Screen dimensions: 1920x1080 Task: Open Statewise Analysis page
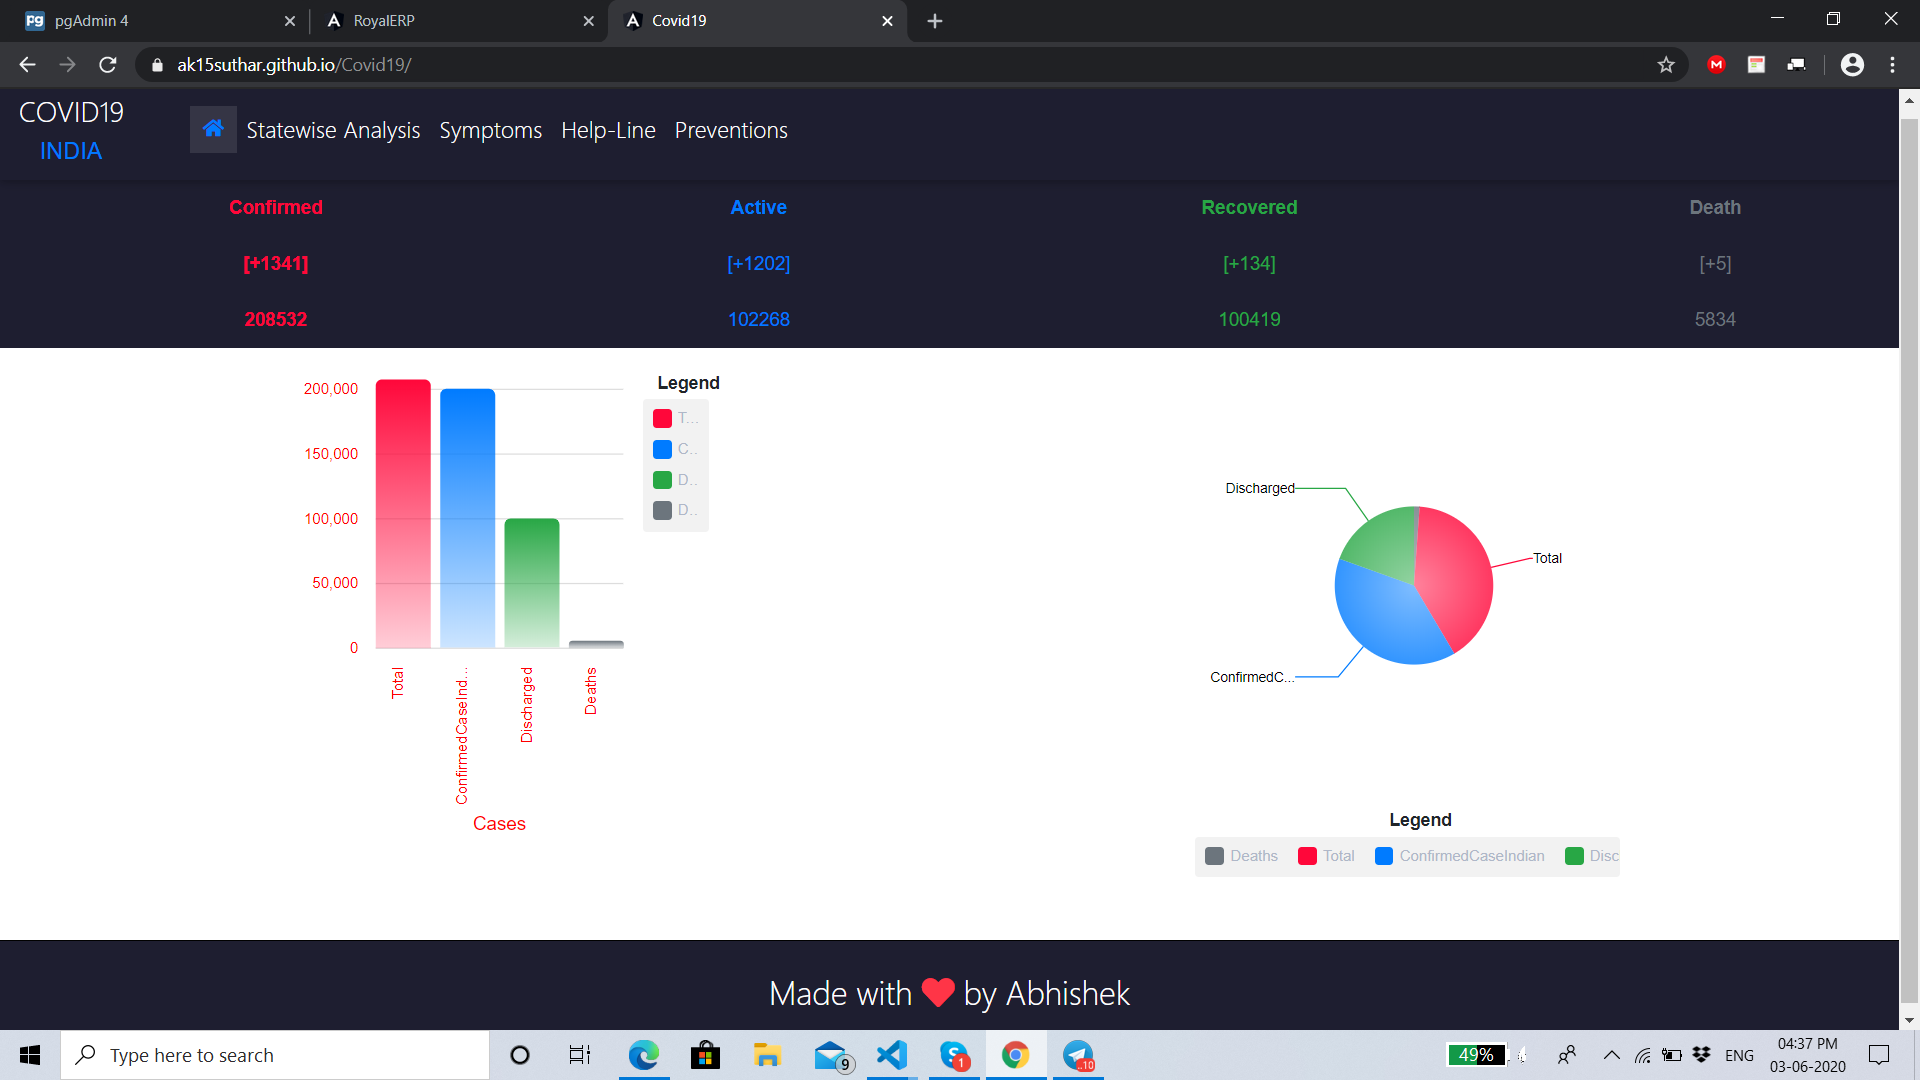click(x=333, y=130)
